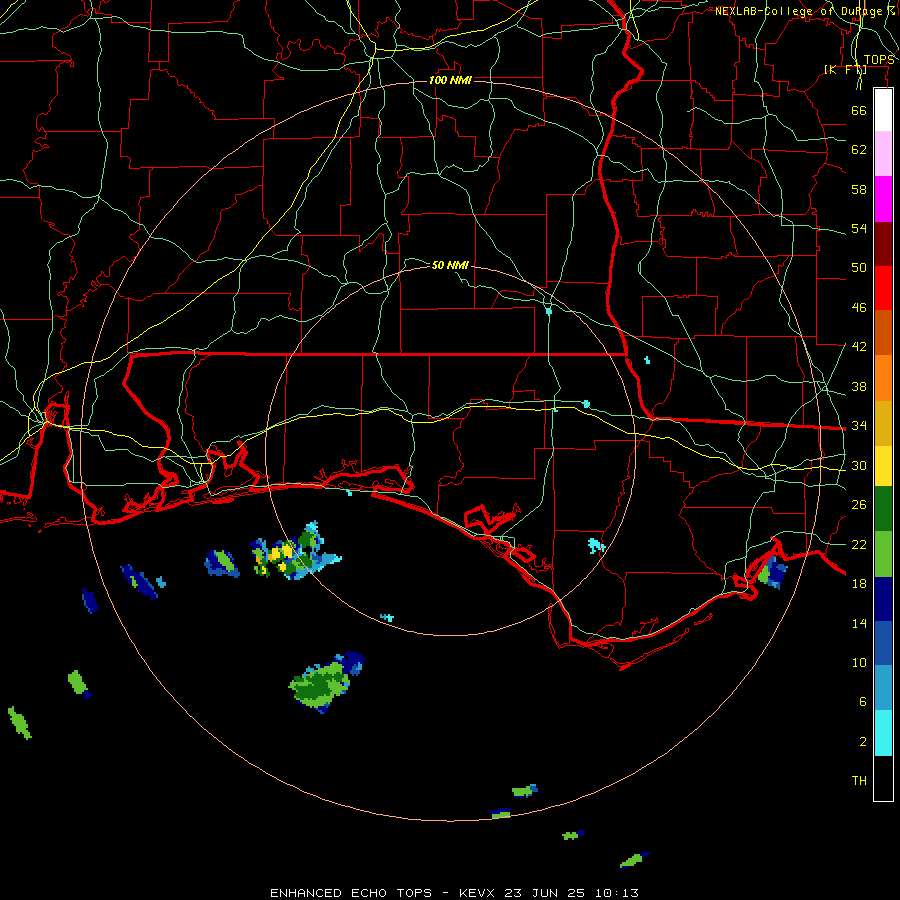Image resolution: width=900 pixels, height=900 pixels.
Task: Click the "22" legend value
Action: 859,544
